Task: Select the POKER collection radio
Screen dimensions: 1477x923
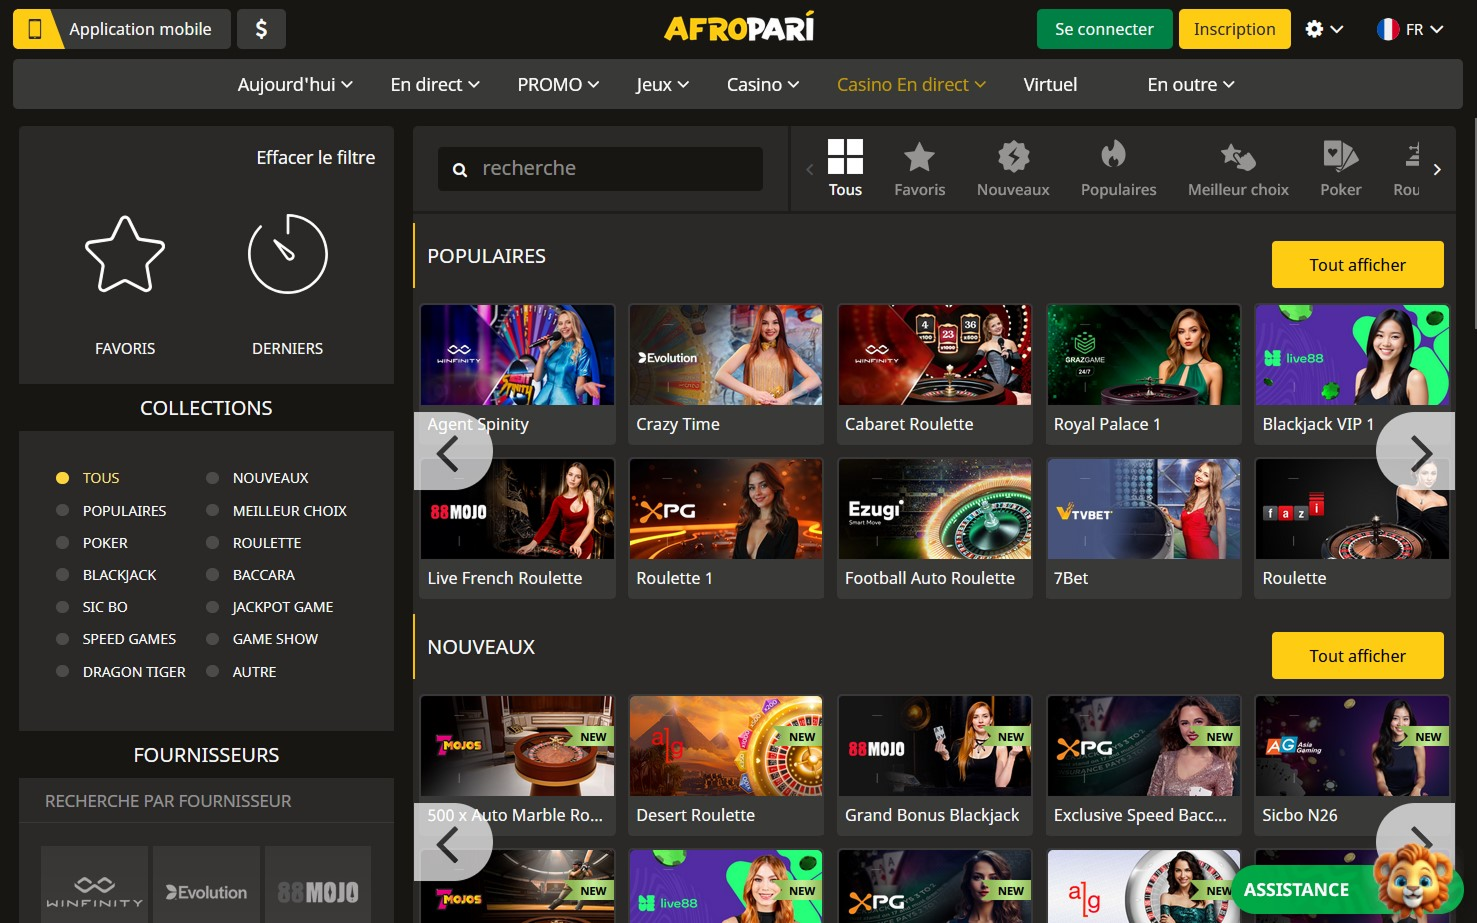Action: tap(62, 543)
